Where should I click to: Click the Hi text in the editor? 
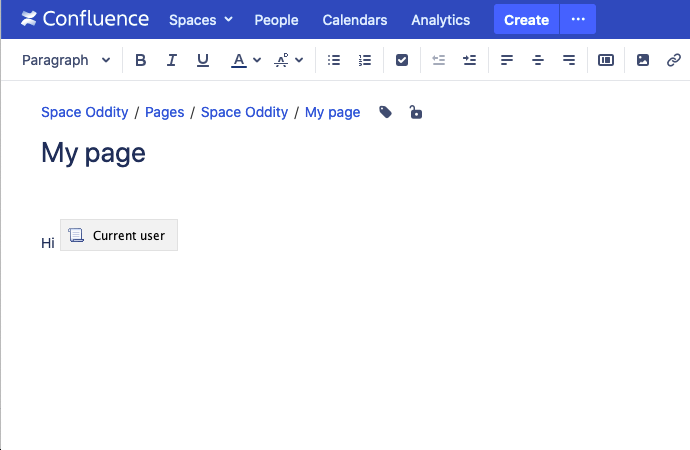point(48,243)
